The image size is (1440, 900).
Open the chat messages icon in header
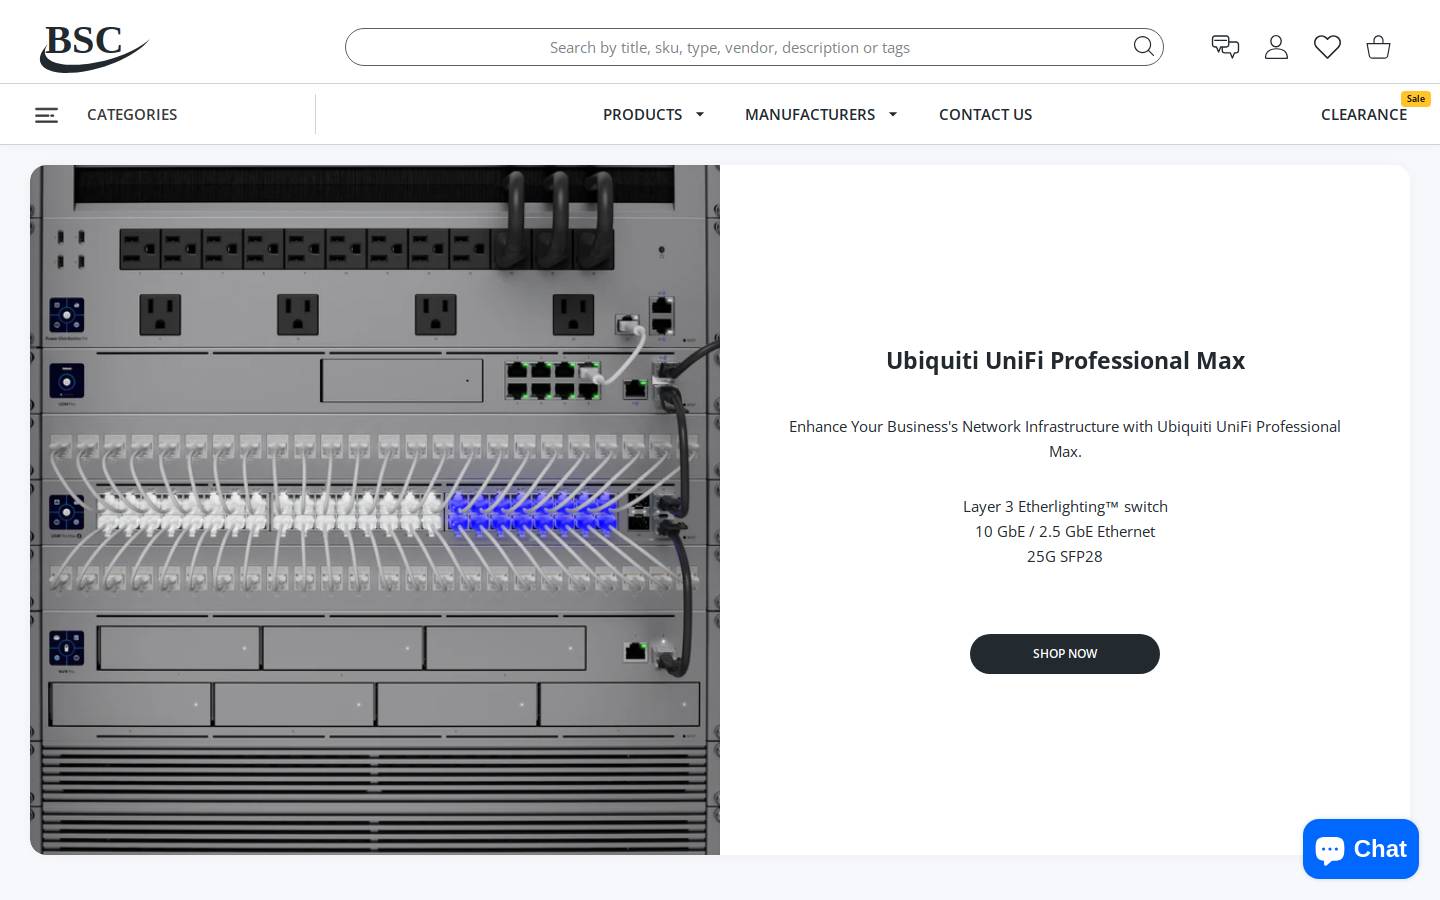pyautogui.click(x=1225, y=47)
